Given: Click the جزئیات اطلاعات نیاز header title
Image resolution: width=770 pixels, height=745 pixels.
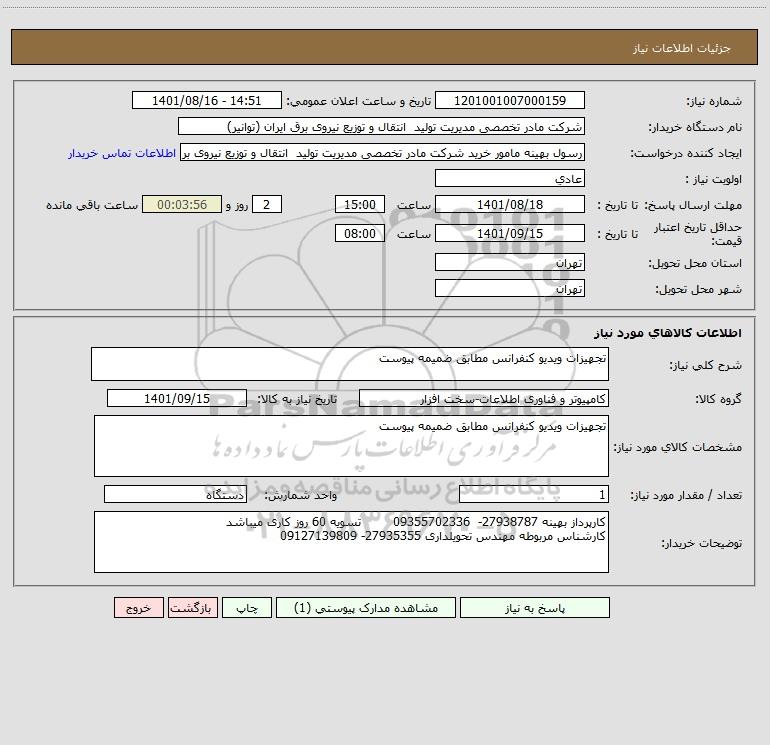Looking at the screenshot, I should (x=682, y=48).
